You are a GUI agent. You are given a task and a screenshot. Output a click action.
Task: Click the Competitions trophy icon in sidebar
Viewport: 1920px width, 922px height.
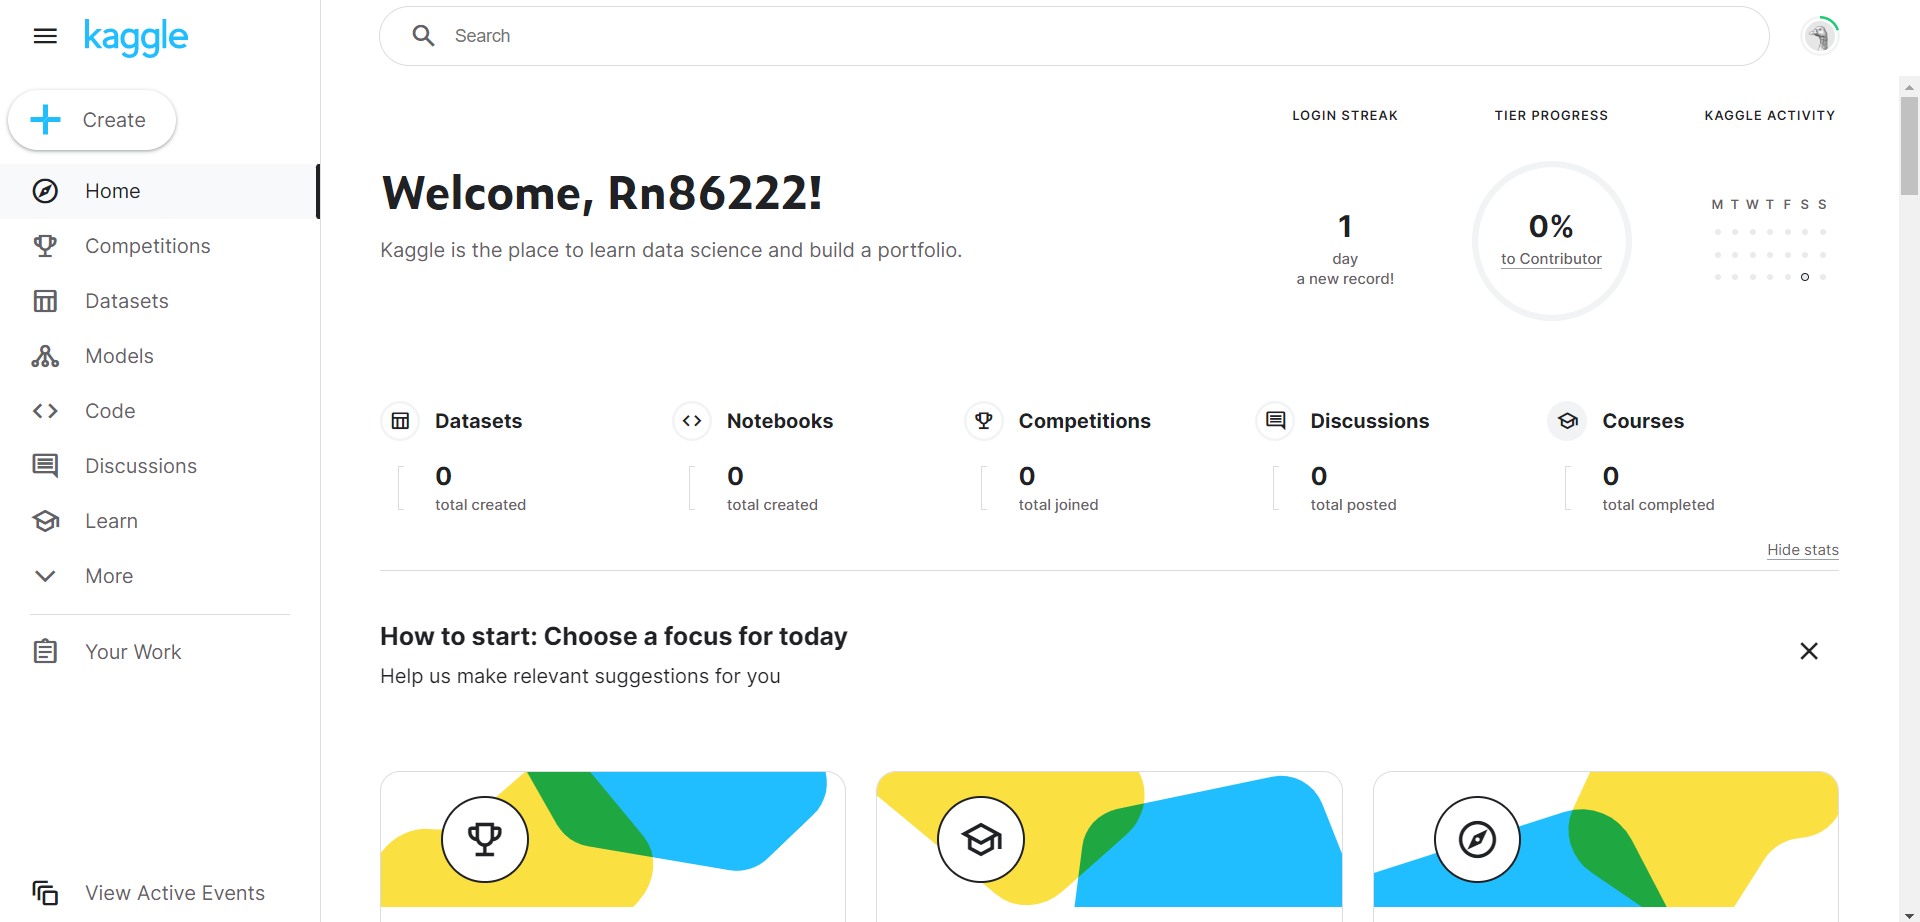(45, 246)
